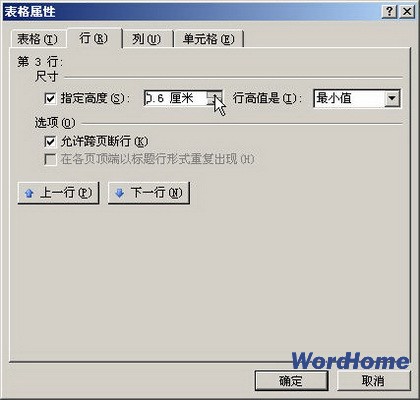
Task: Click the ? help icon in title bar
Action: [389, 12]
